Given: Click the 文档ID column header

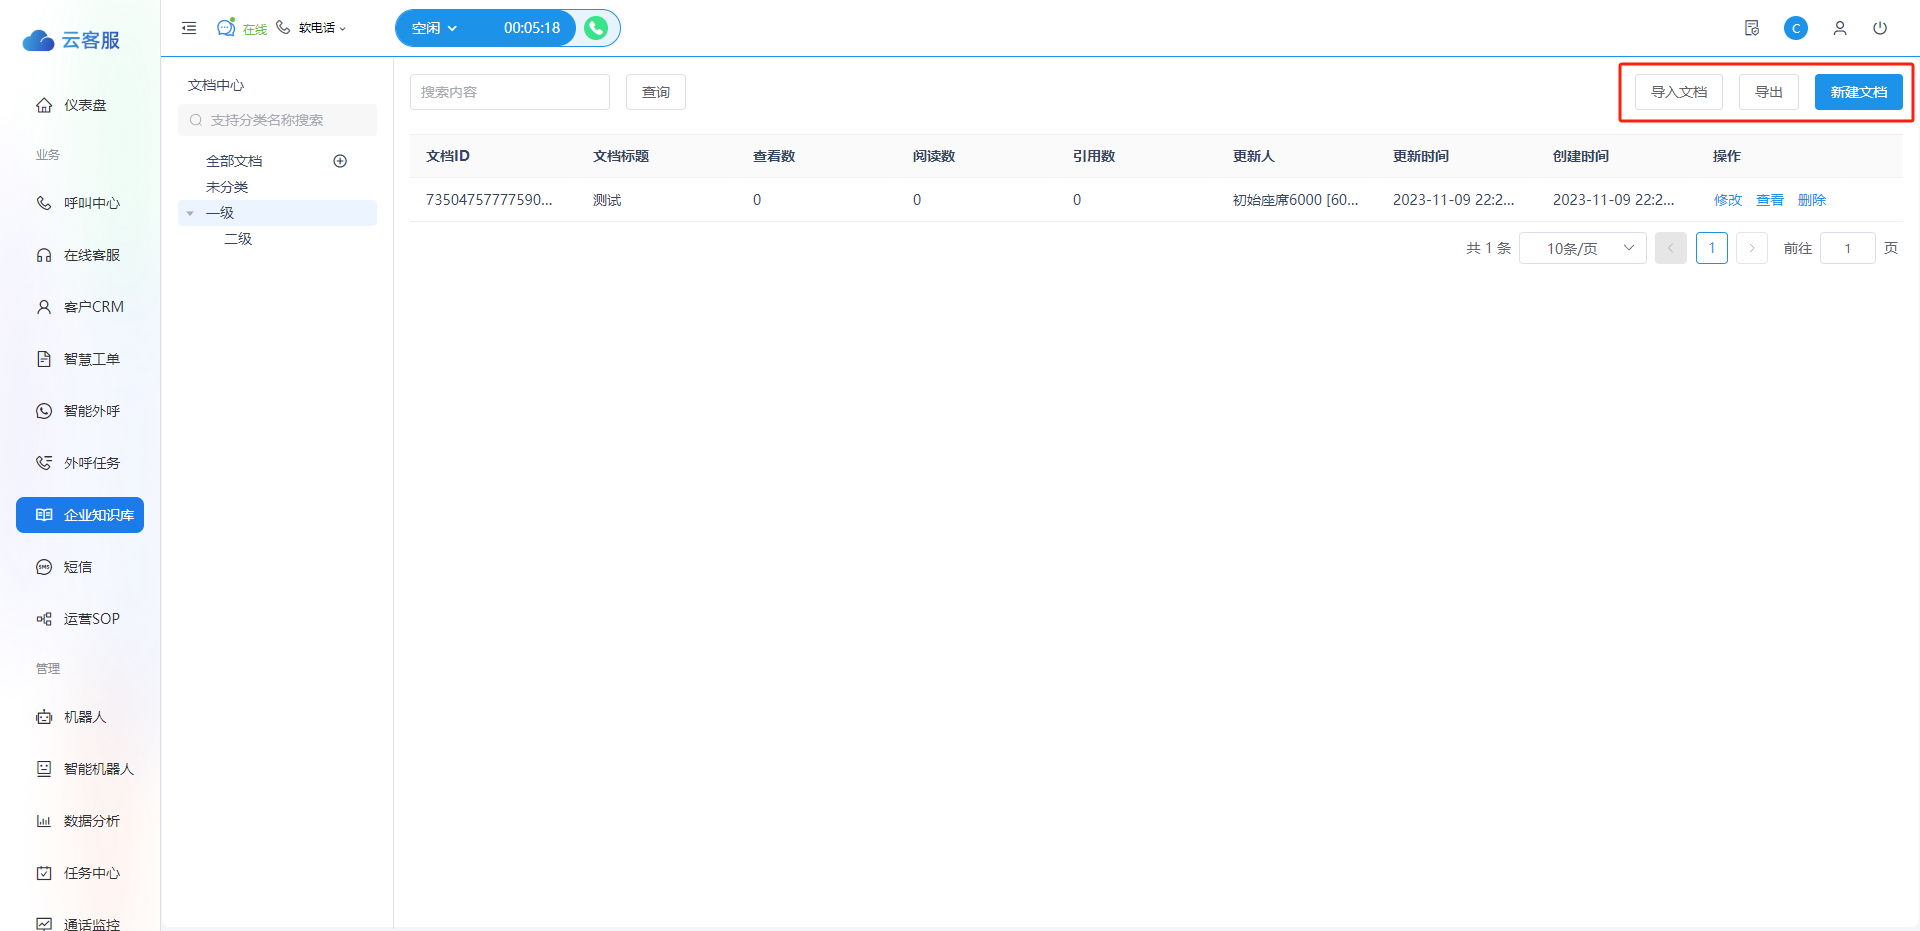Looking at the screenshot, I should coord(448,156).
